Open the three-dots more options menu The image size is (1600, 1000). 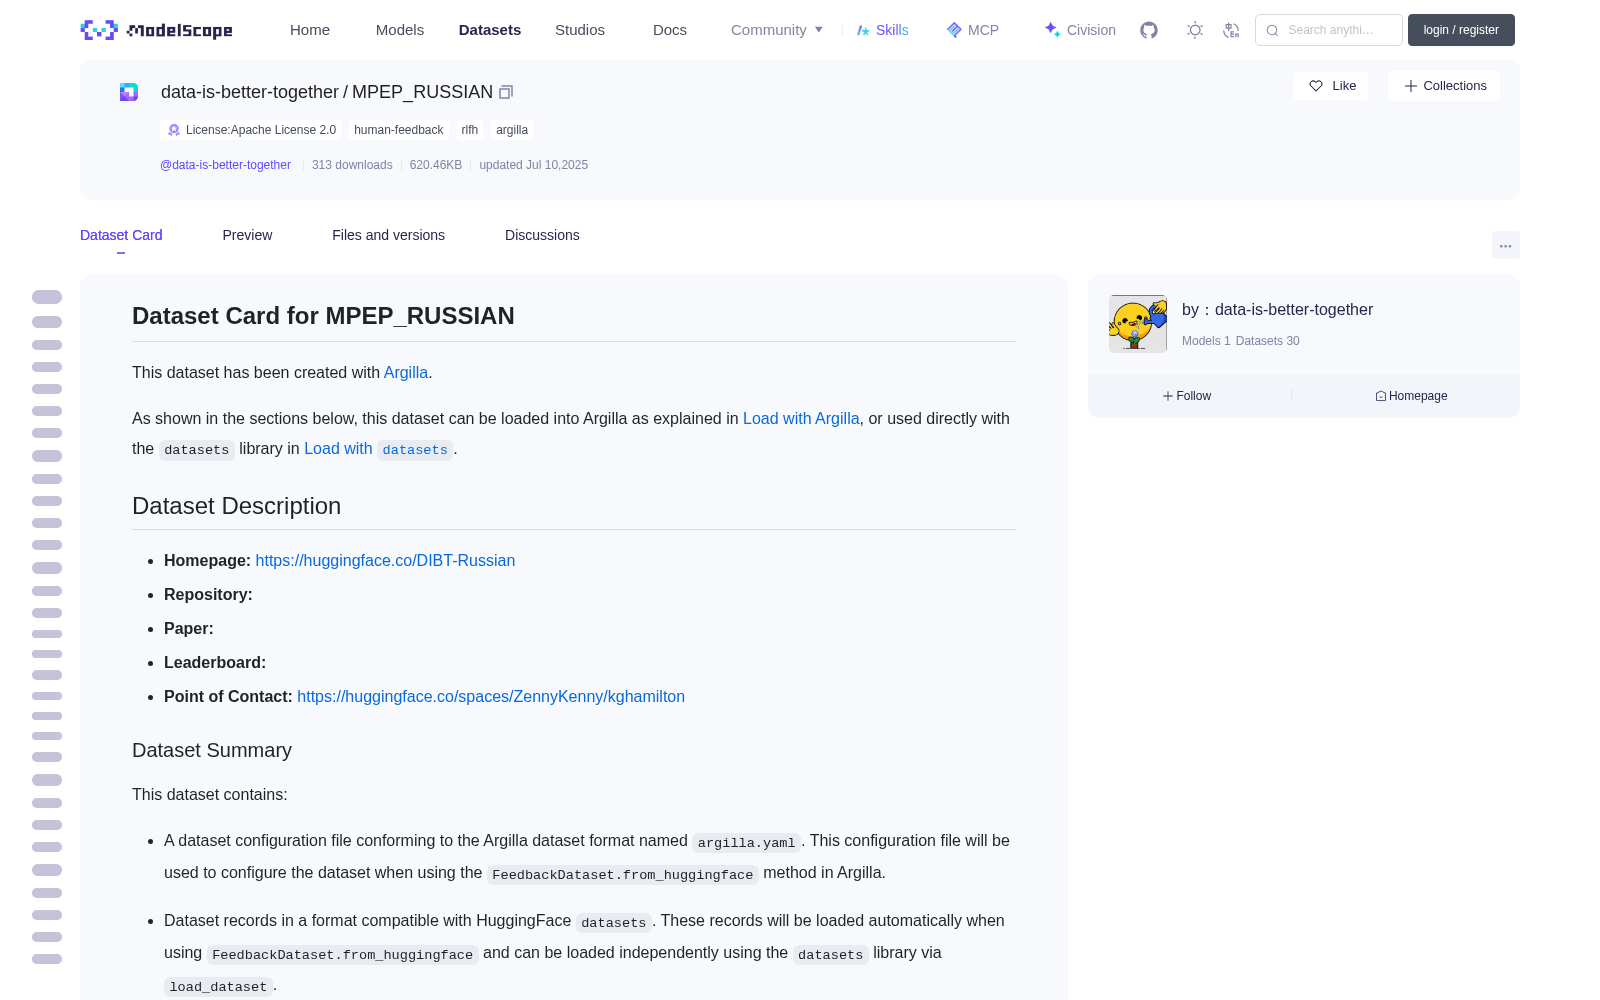1505,245
